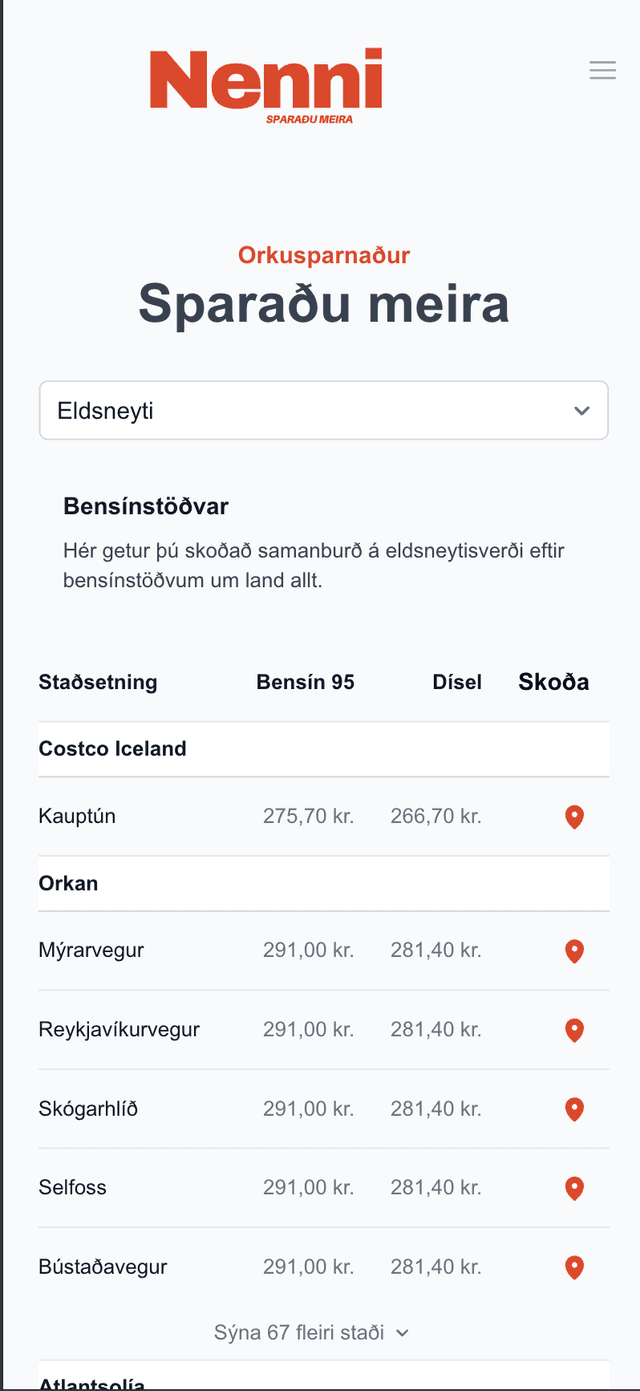640x1391 pixels.
Task: Expand Sýna 67 fleiri staði
Action: (x=312, y=1332)
